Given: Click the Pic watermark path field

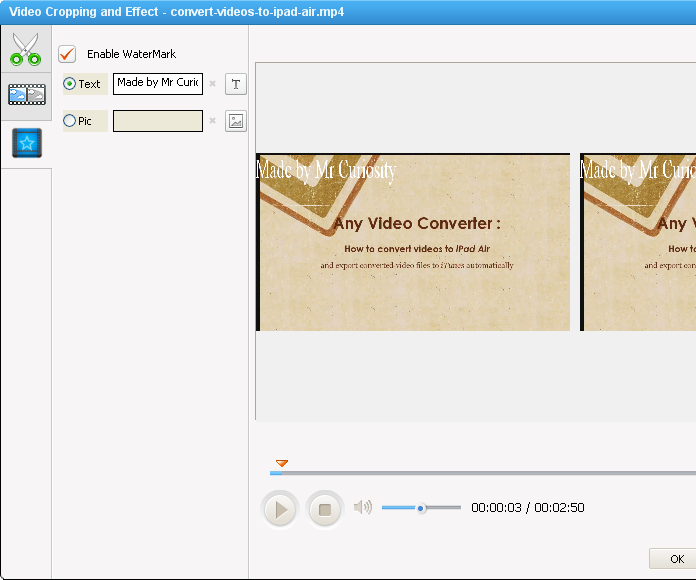Looking at the screenshot, I should click(158, 121).
